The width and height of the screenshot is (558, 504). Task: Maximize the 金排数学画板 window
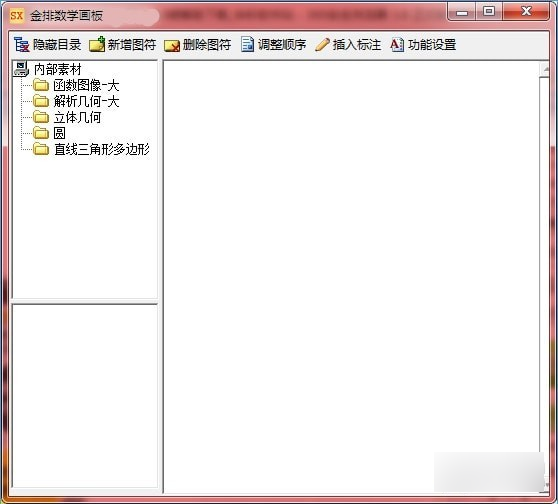489,12
